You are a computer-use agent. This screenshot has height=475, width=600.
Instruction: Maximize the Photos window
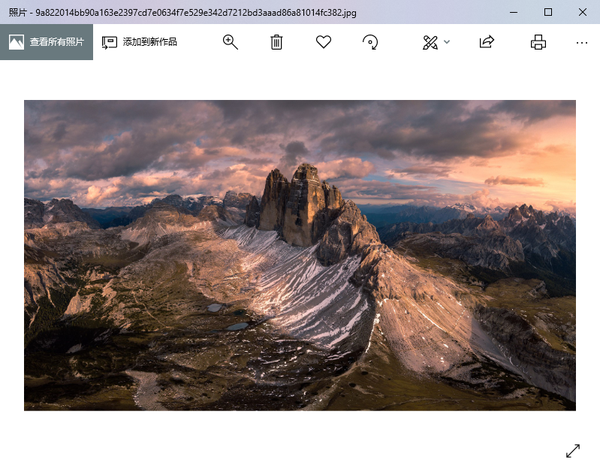pos(548,12)
